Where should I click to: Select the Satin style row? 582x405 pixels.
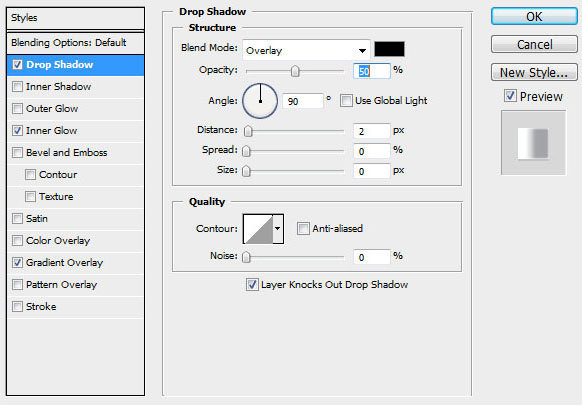pos(75,219)
